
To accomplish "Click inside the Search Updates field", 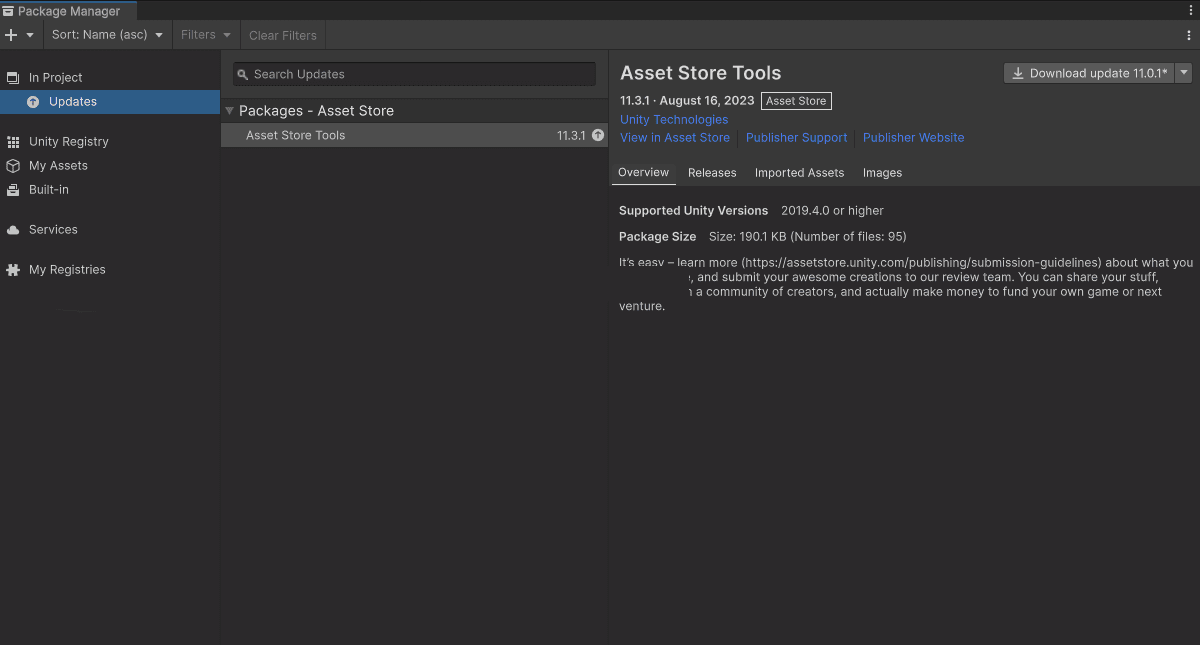I will [x=413, y=73].
